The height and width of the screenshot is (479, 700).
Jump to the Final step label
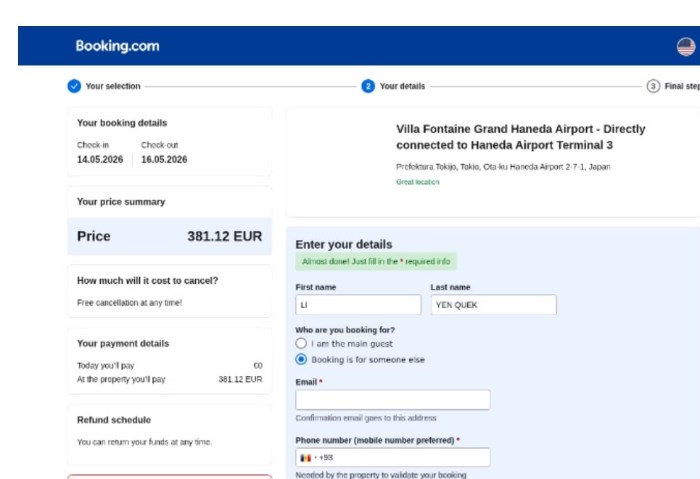(682, 86)
